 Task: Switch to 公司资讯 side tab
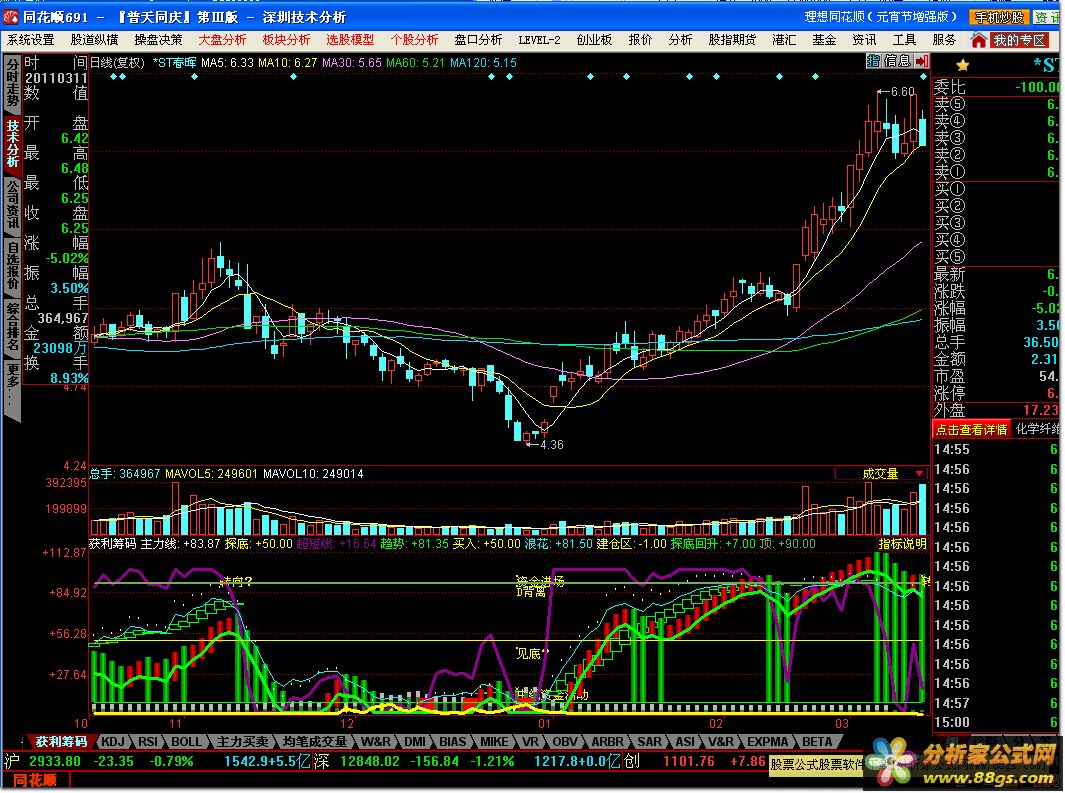(x=12, y=204)
